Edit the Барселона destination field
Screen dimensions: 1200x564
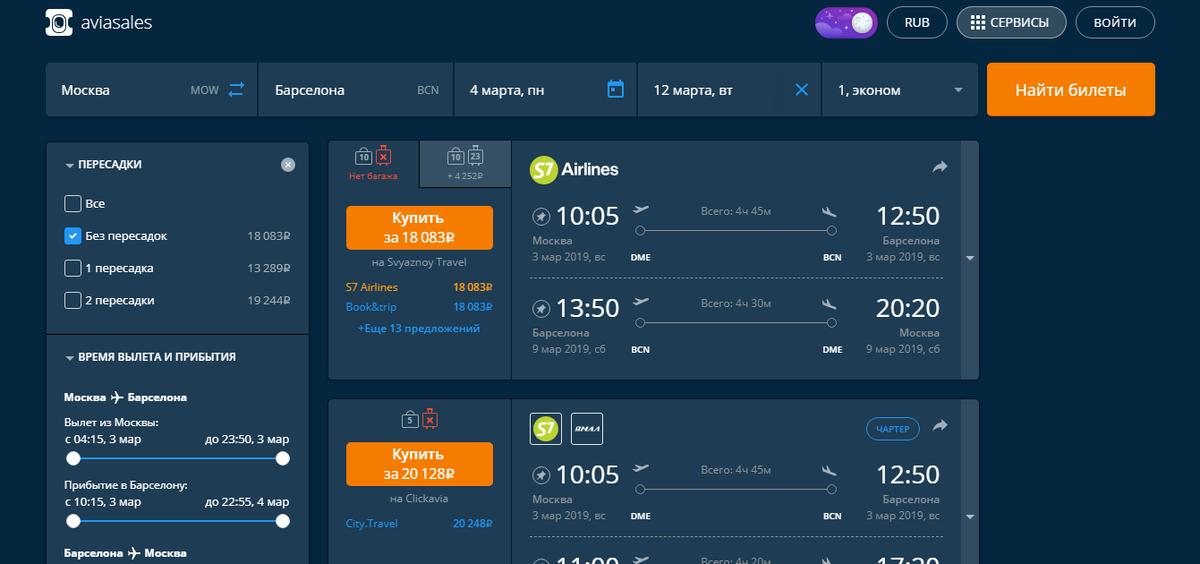pyautogui.click(x=355, y=90)
